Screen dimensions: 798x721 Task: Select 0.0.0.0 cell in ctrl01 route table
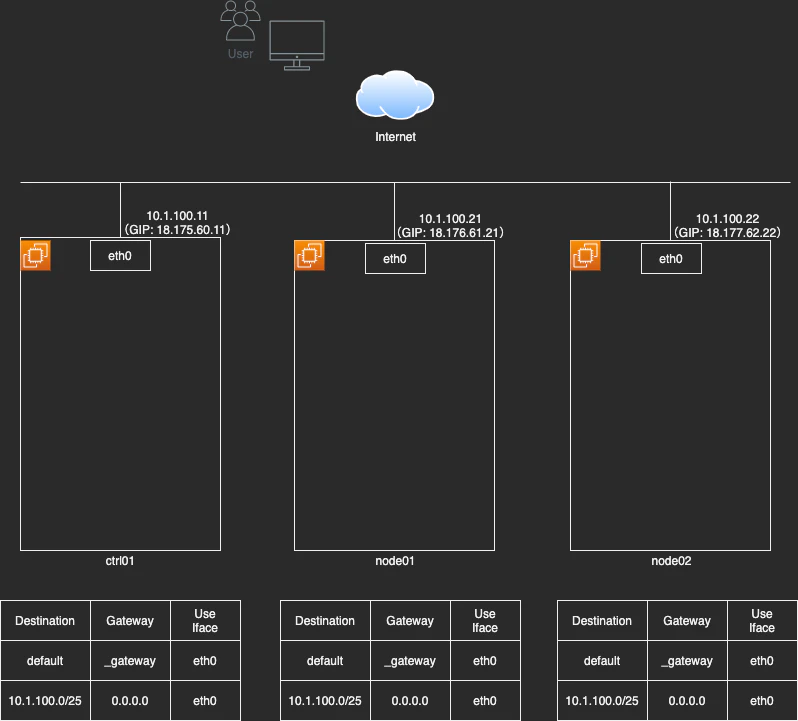(x=130, y=701)
